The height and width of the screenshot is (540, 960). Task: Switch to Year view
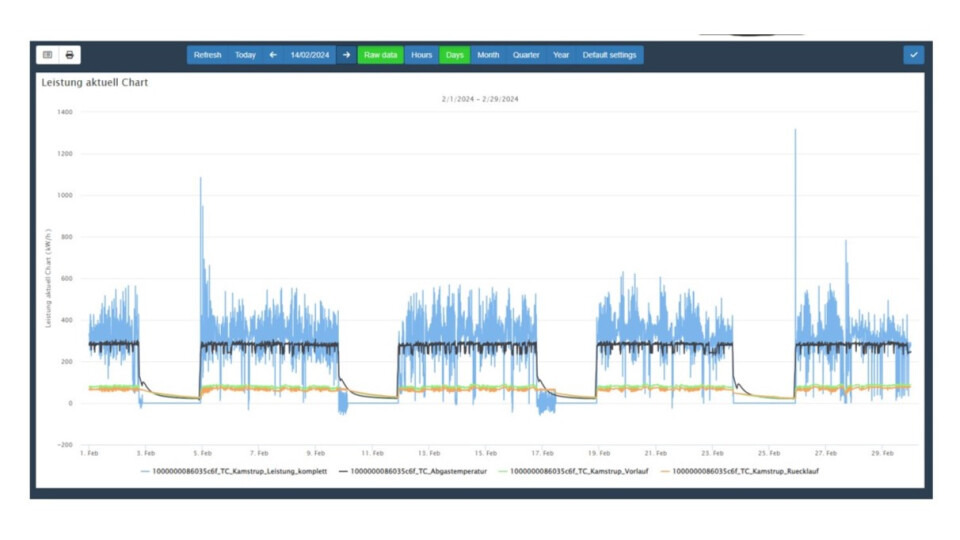[561, 55]
